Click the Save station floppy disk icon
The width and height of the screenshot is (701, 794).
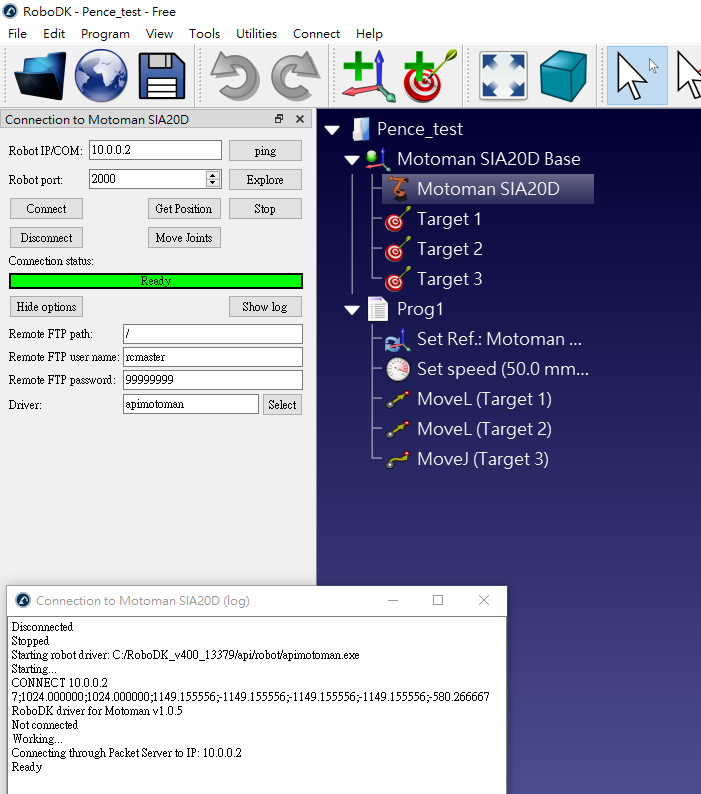[161, 76]
